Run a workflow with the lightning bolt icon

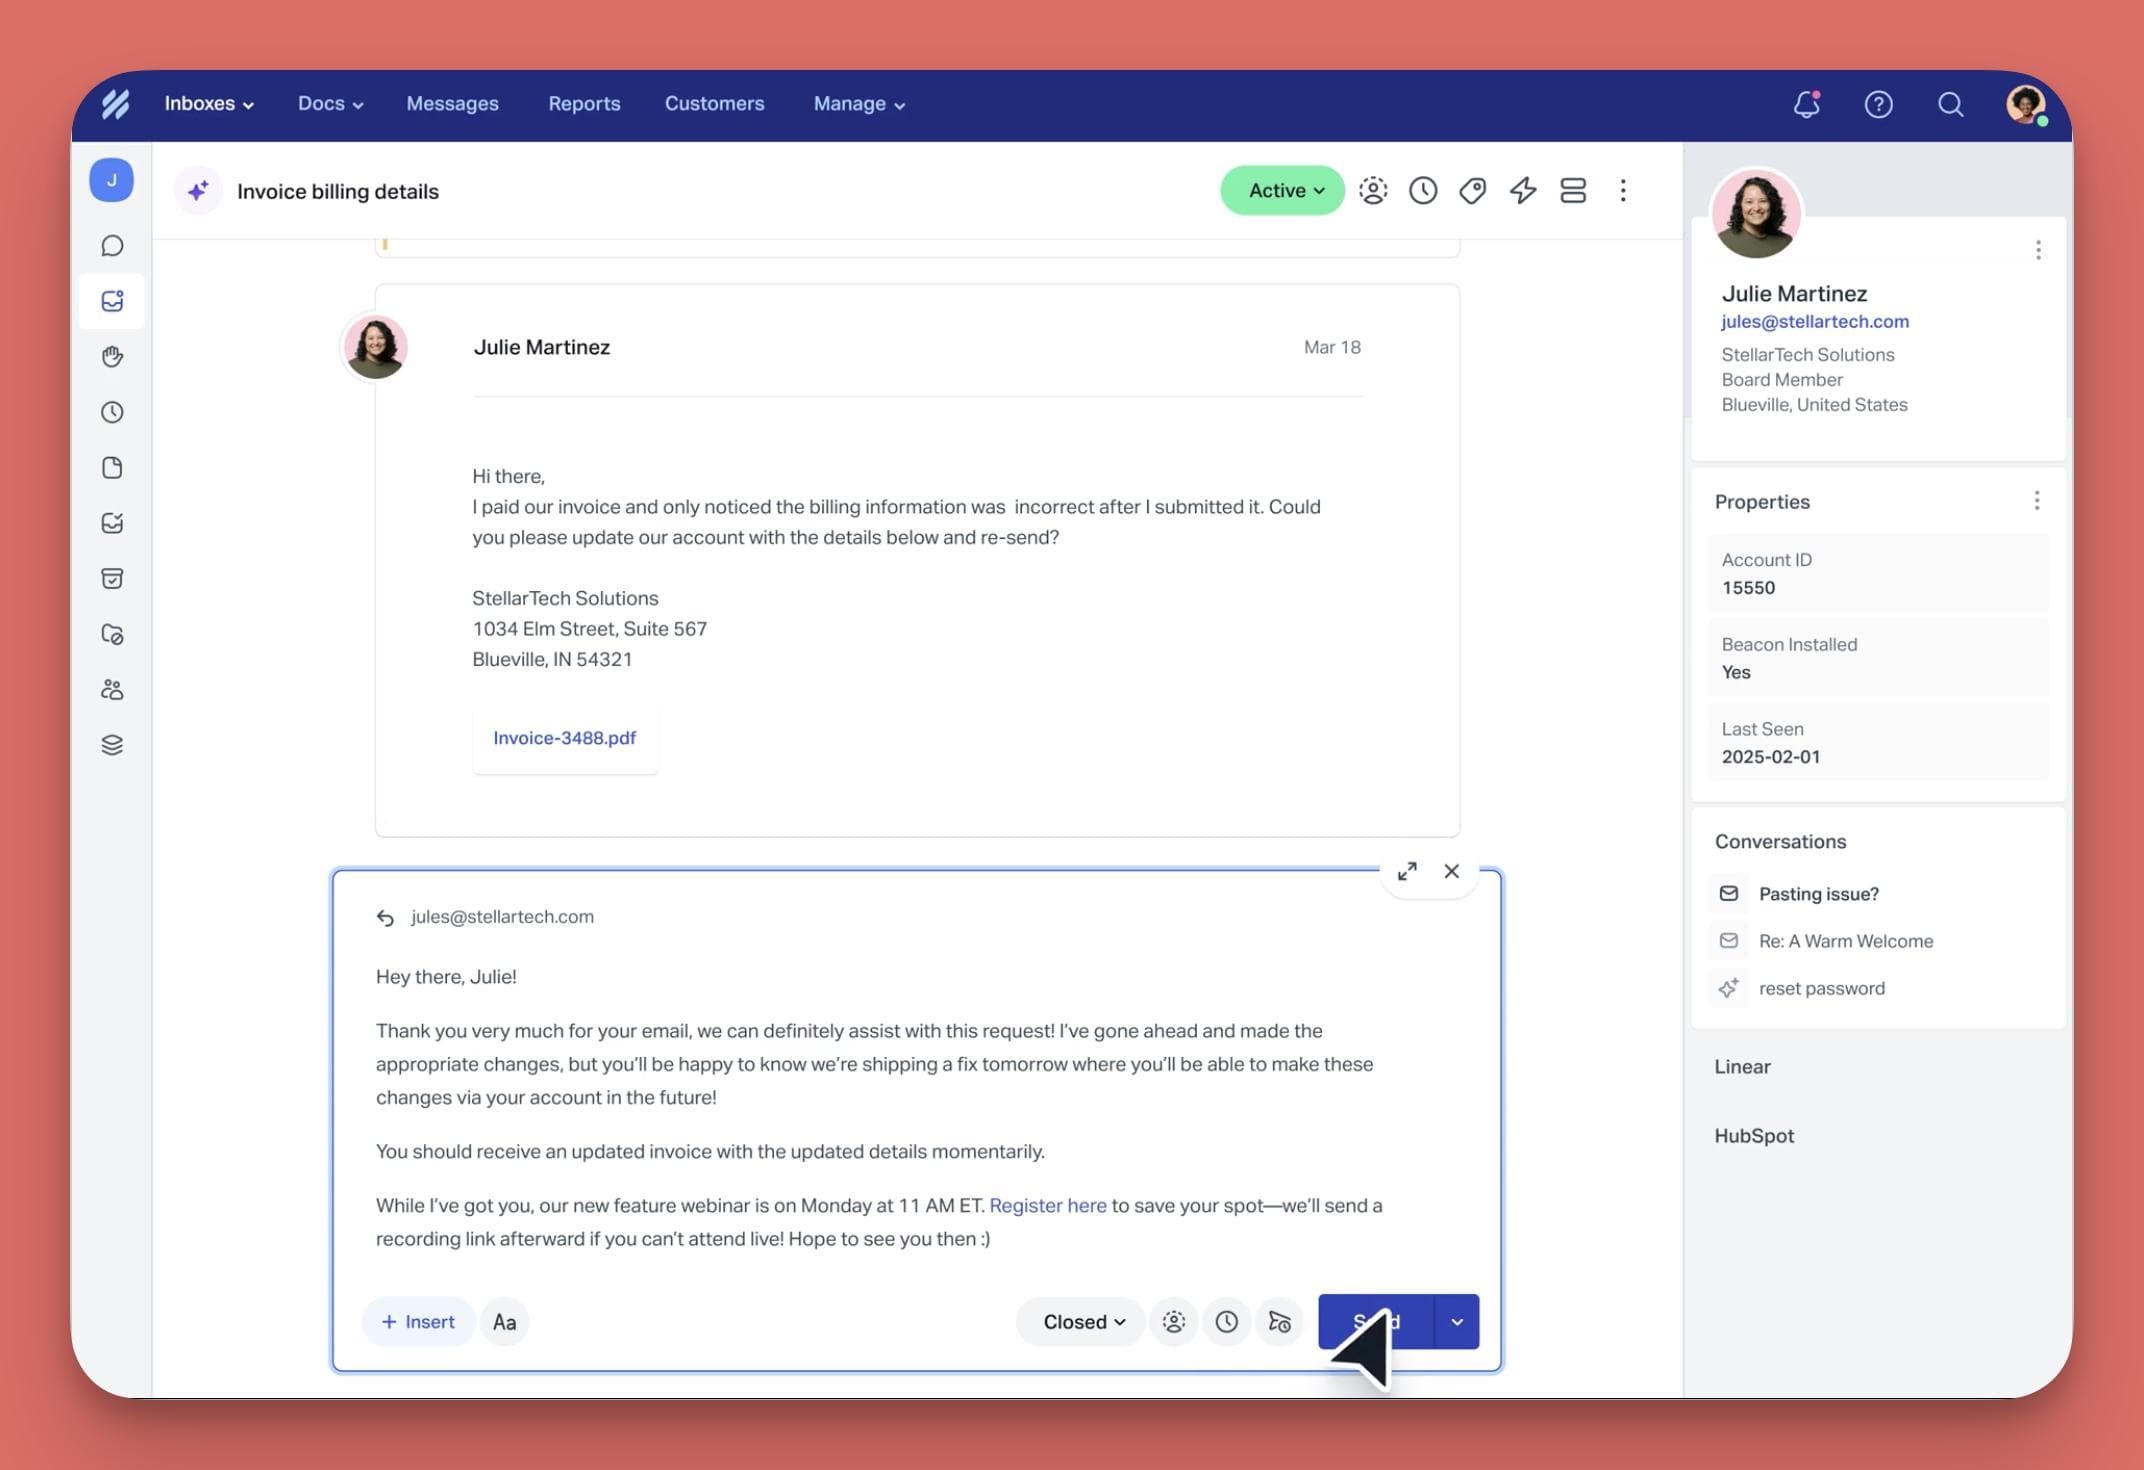click(1522, 190)
